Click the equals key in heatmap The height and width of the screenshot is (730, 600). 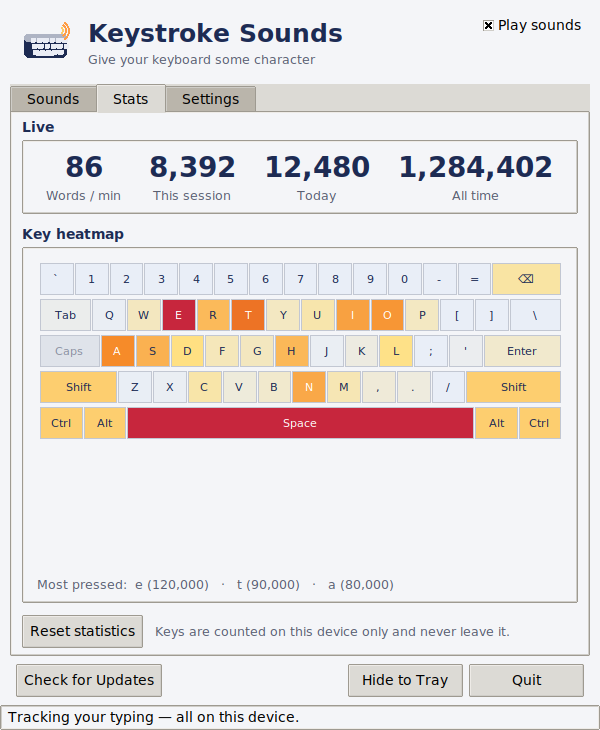click(474, 279)
